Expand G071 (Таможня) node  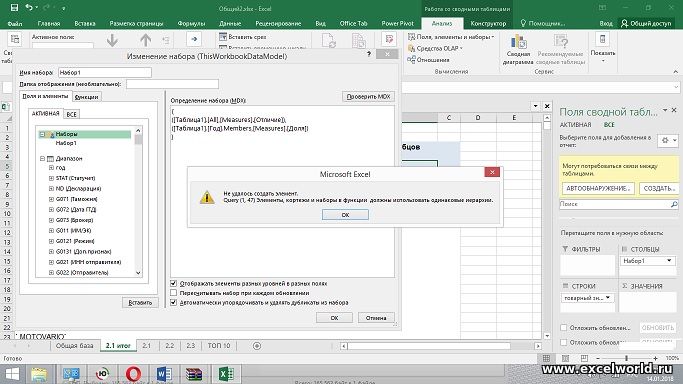point(51,199)
